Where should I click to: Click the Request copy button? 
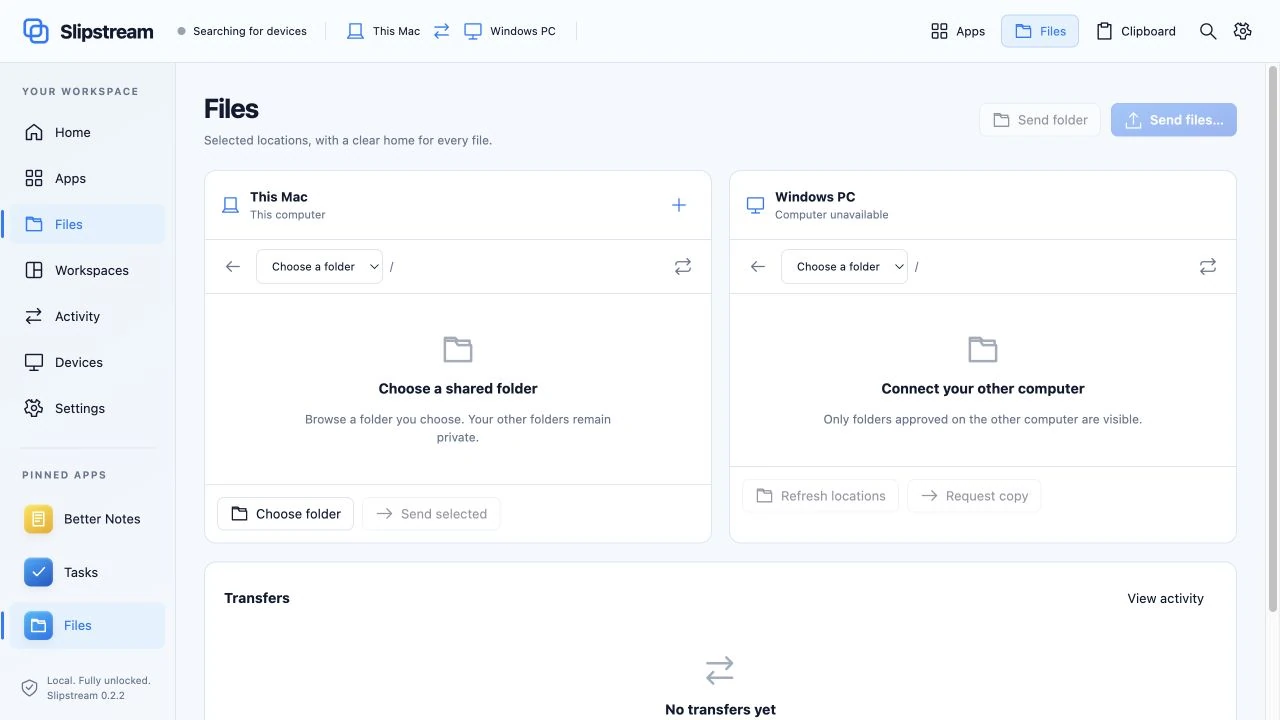pos(974,496)
